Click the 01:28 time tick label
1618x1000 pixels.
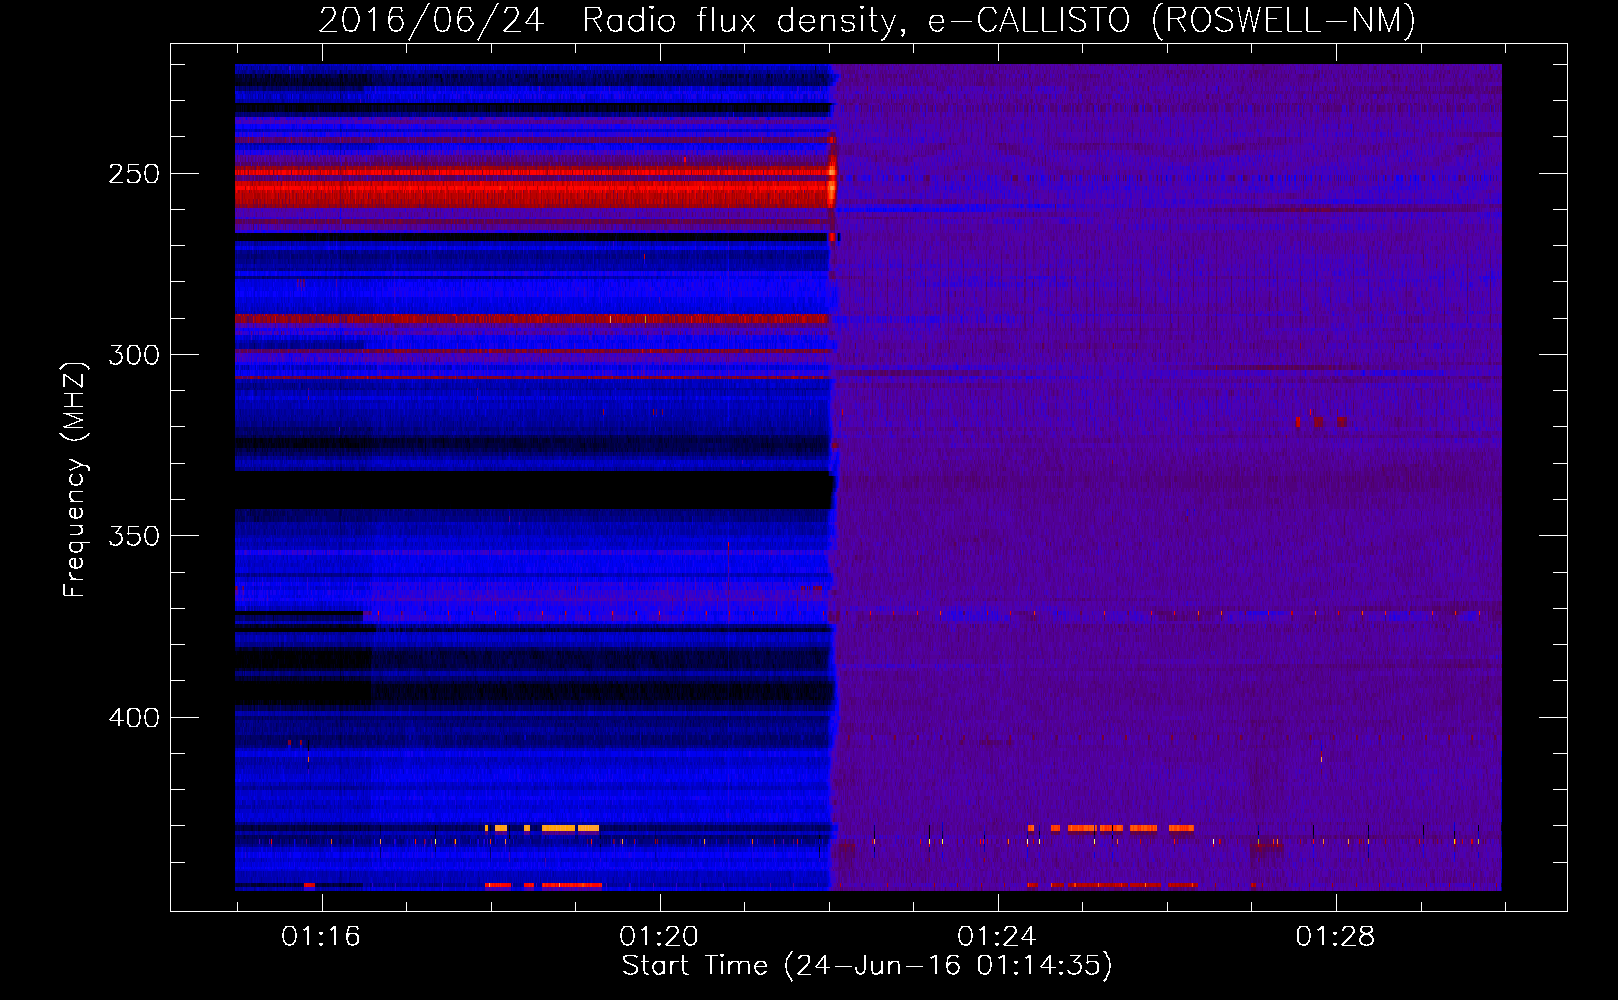pos(1335,936)
